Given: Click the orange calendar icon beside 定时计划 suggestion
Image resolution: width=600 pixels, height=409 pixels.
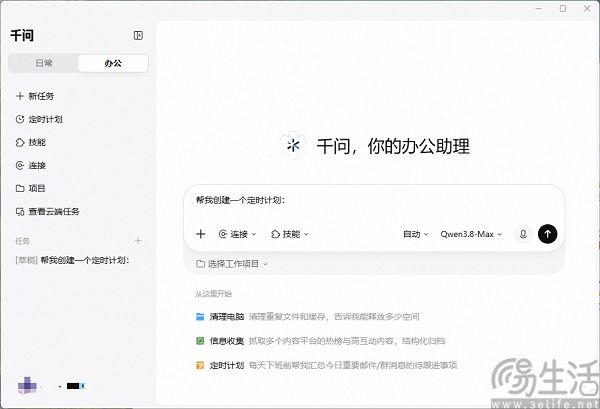Looking at the screenshot, I should [x=200, y=365].
